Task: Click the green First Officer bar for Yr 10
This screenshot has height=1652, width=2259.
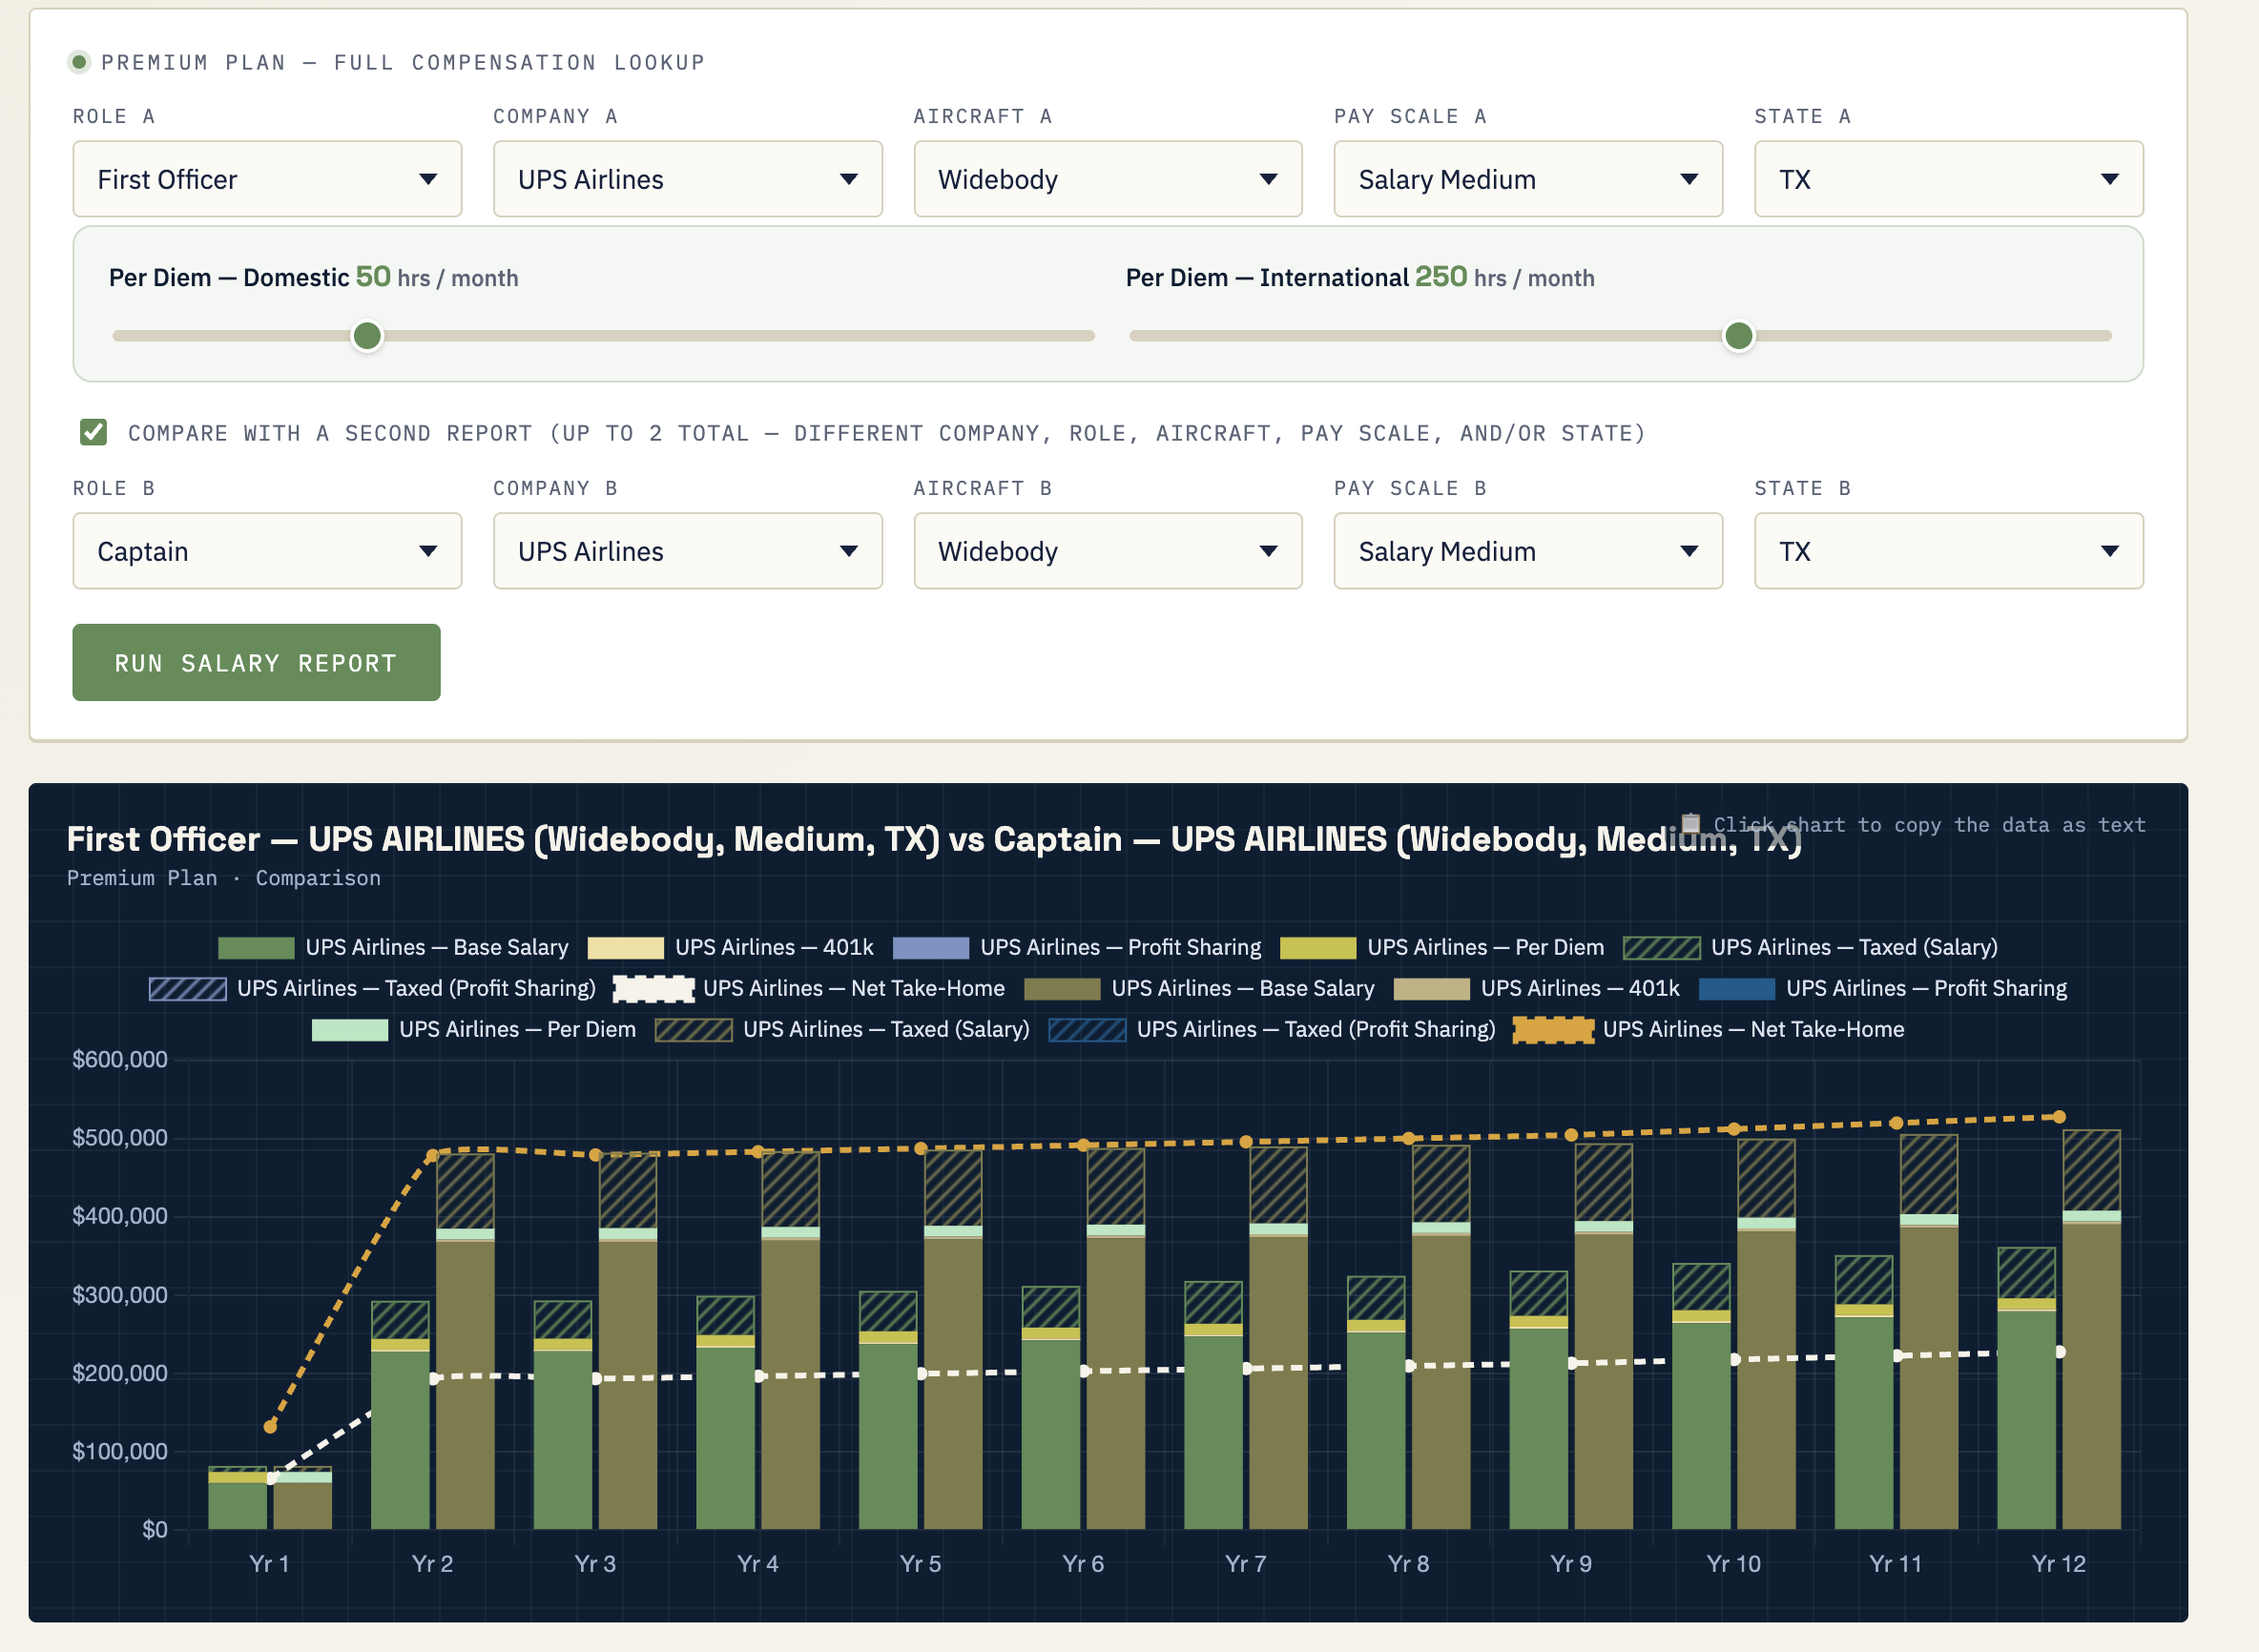Action: (1701, 1425)
